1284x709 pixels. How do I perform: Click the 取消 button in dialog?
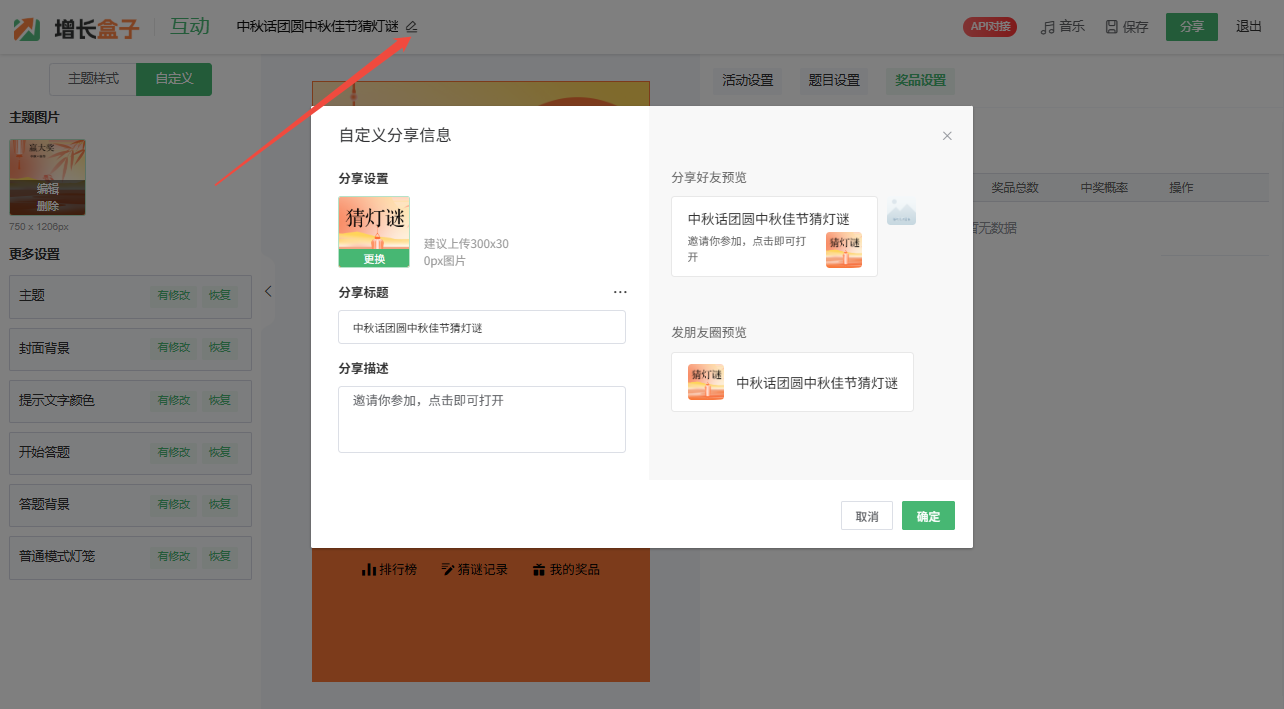[866, 516]
